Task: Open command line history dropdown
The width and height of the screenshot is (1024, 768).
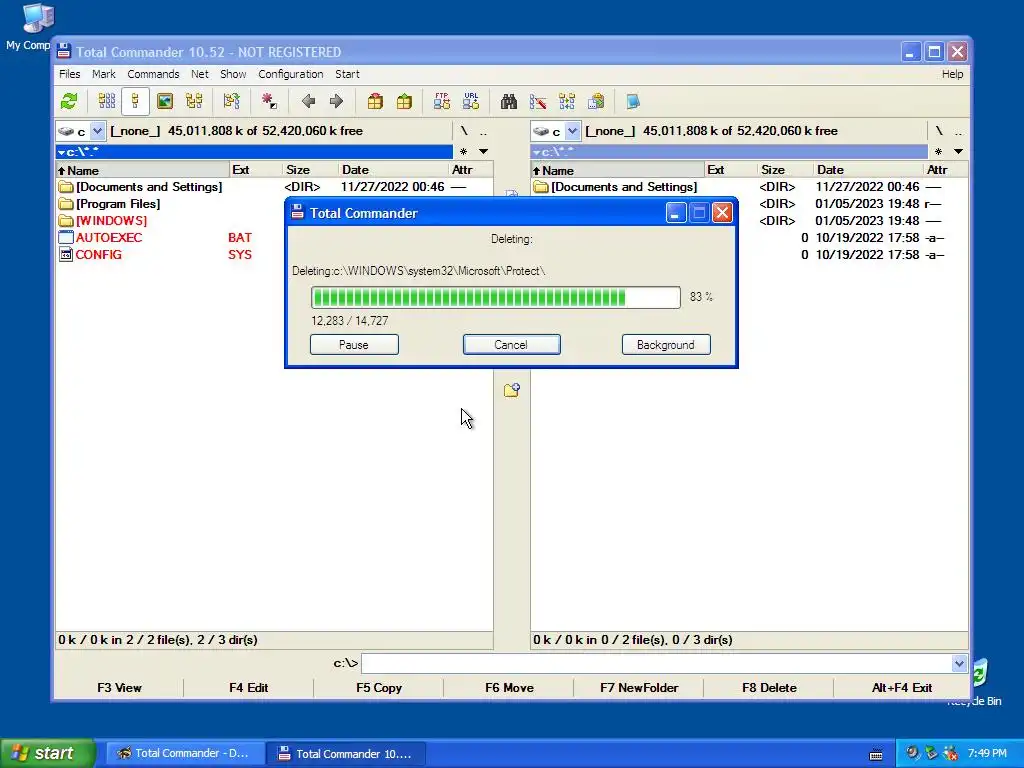Action: click(x=959, y=664)
